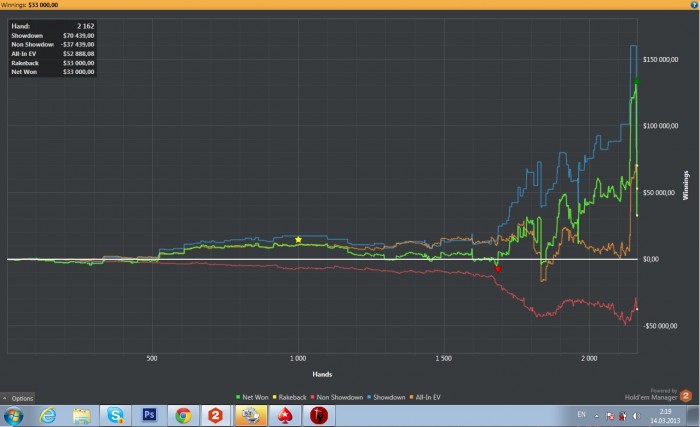Click the 1 500 hands axis label
Viewport: 700px width, 427px height.
pos(443,359)
